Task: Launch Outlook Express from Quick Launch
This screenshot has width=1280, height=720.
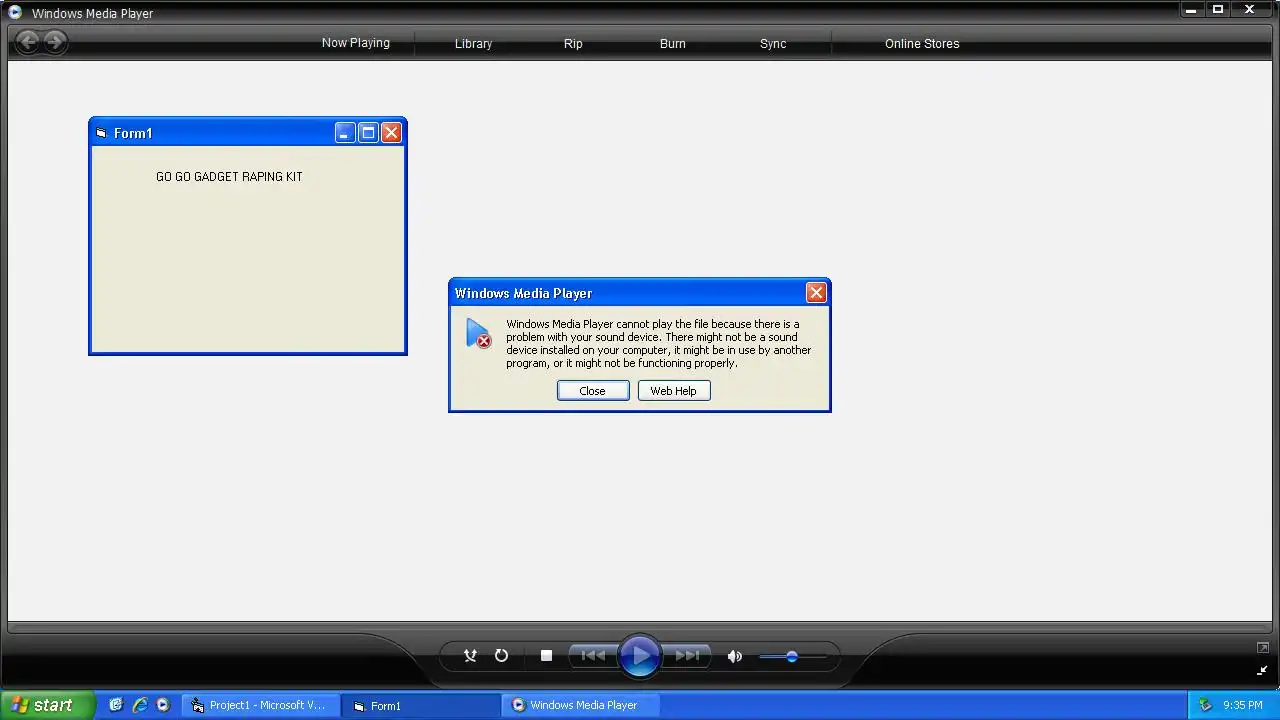Action: pos(116,705)
